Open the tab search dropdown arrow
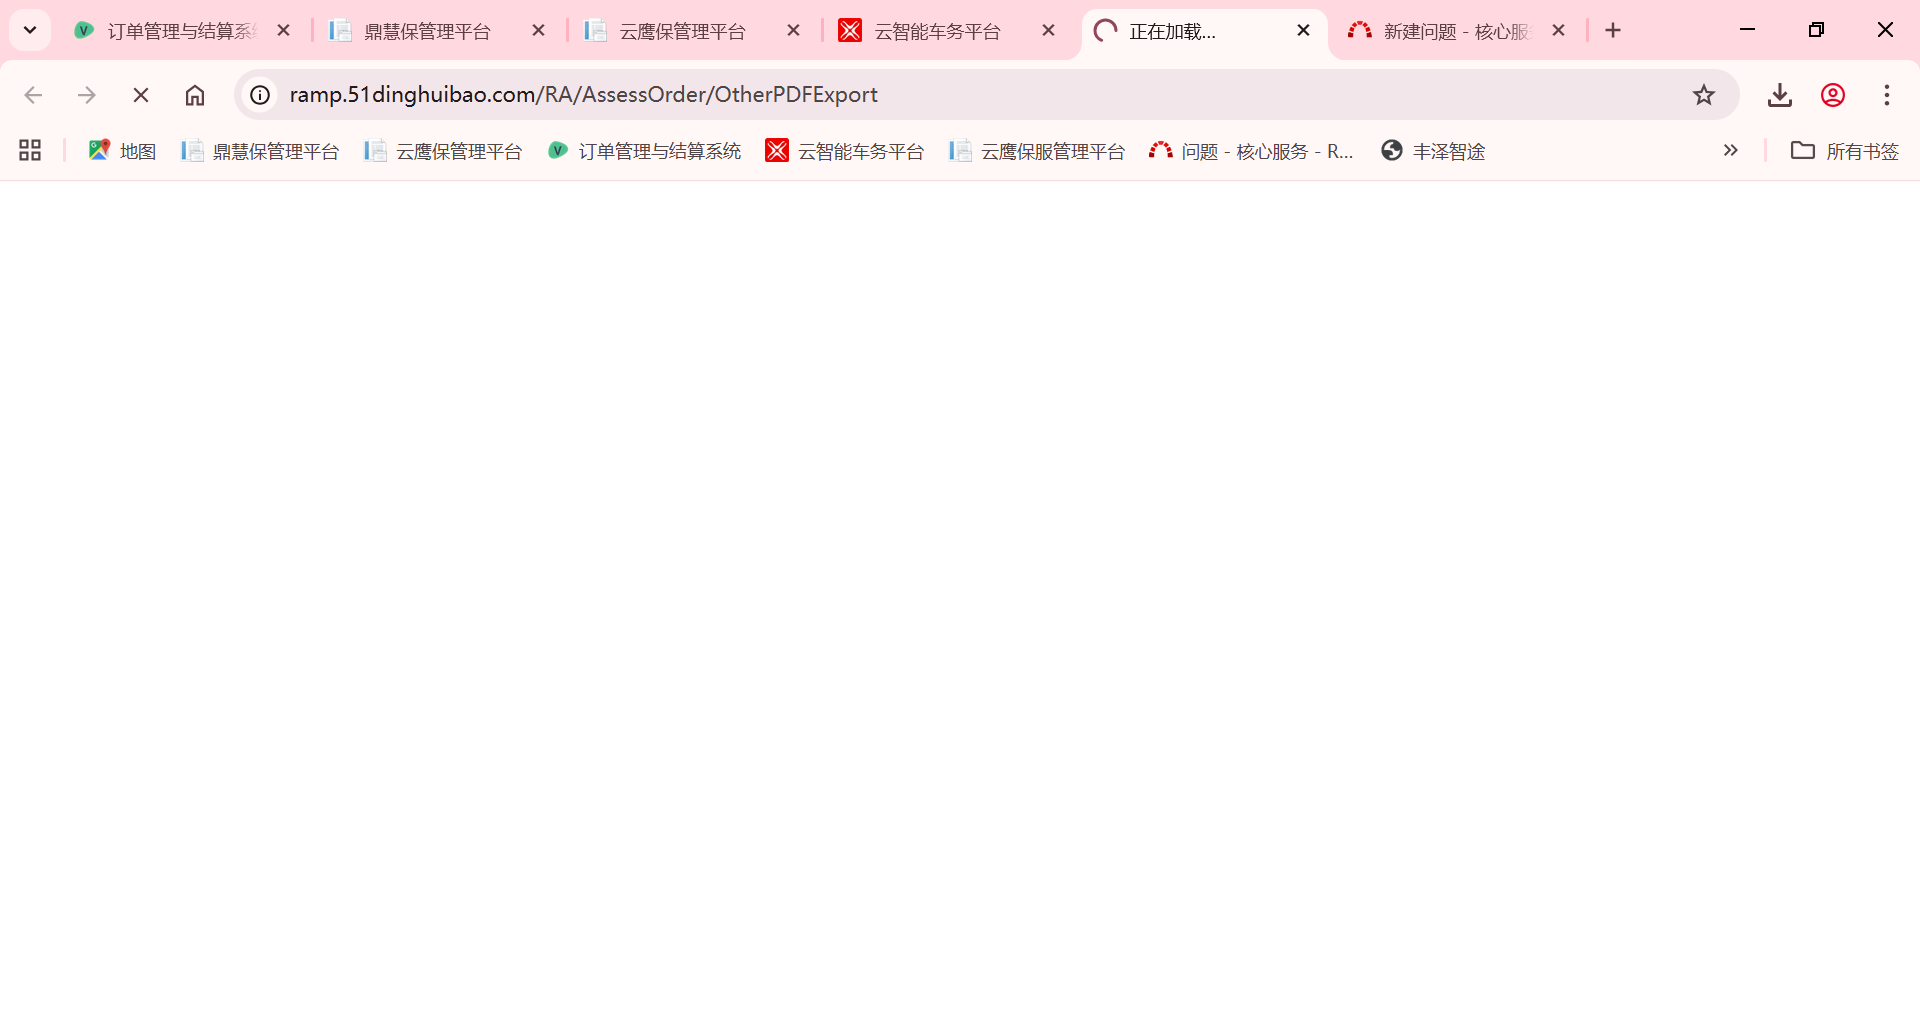Screen dimensions: 1920x1020 pos(30,30)
